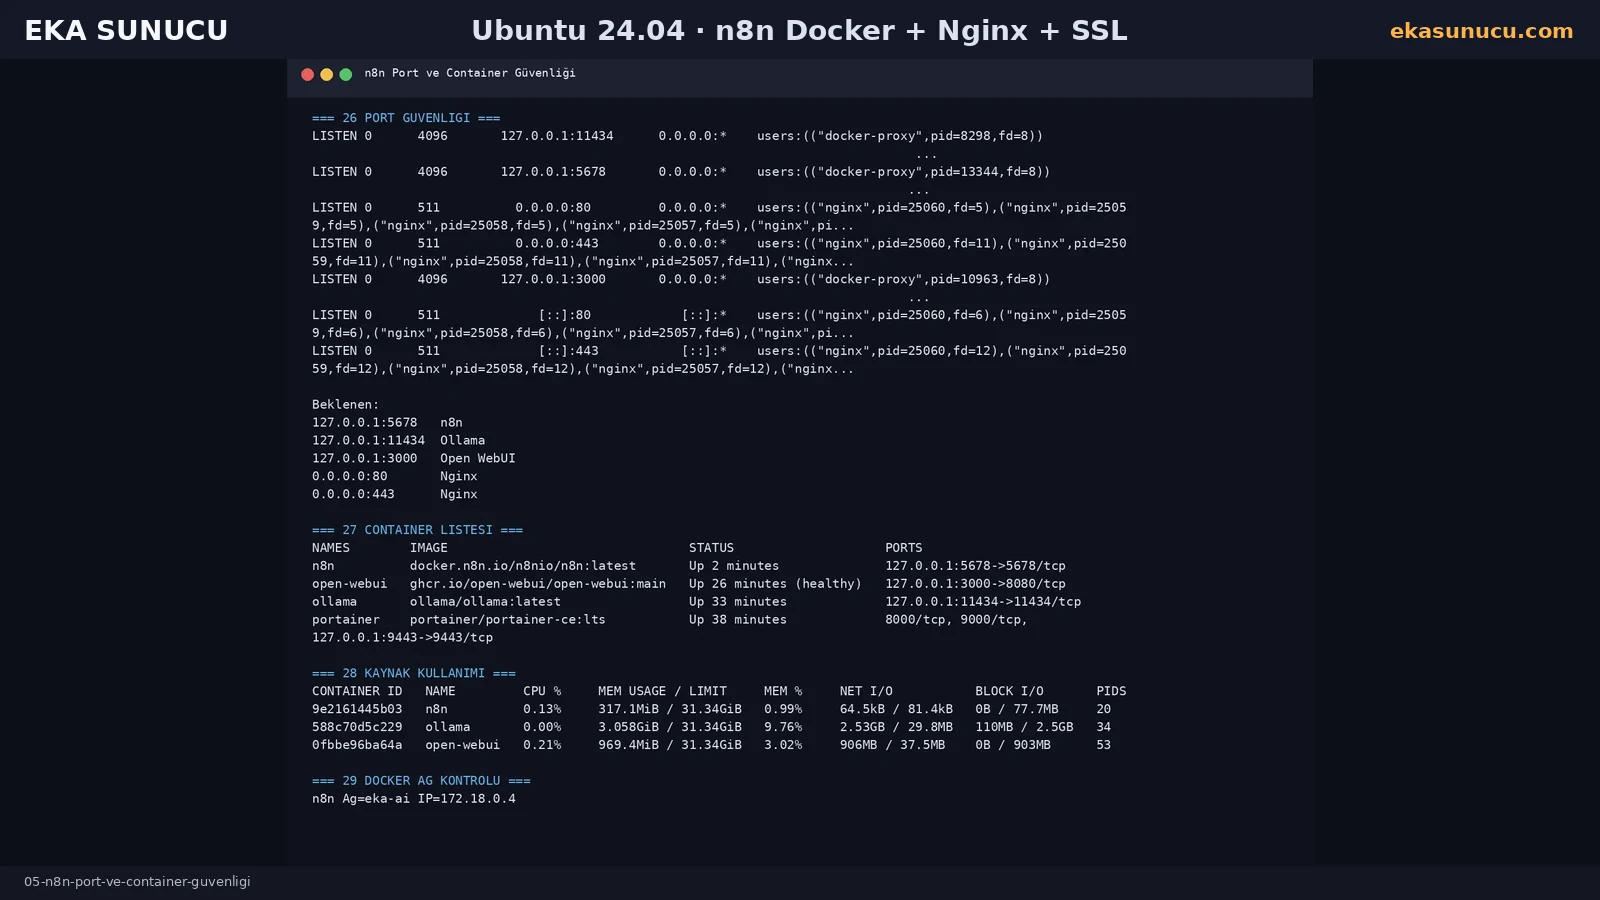Click the status "Up 2 minutes"
This screenshot has width=1600, height=900.
pos(734,566)
